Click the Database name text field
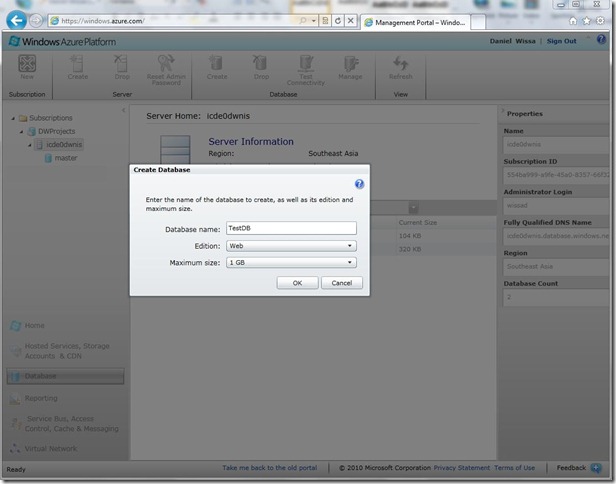616x484 pixels. 291,228
